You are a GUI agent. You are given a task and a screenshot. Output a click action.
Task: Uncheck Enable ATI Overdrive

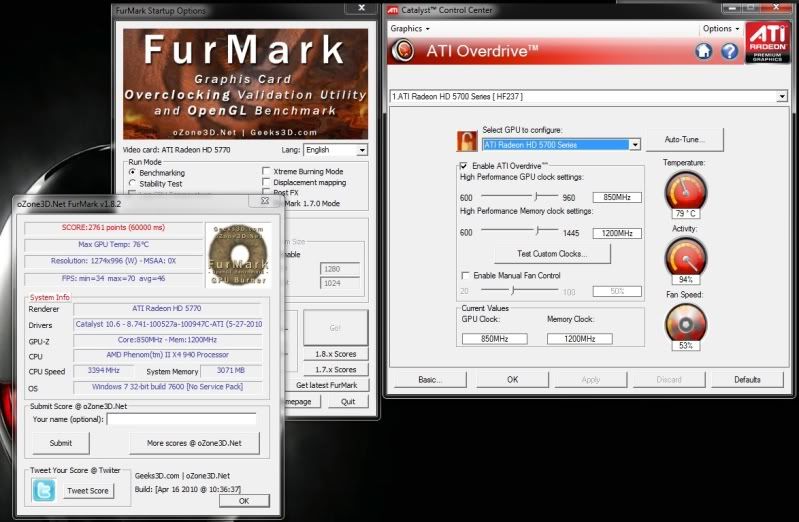click(464, 166)
